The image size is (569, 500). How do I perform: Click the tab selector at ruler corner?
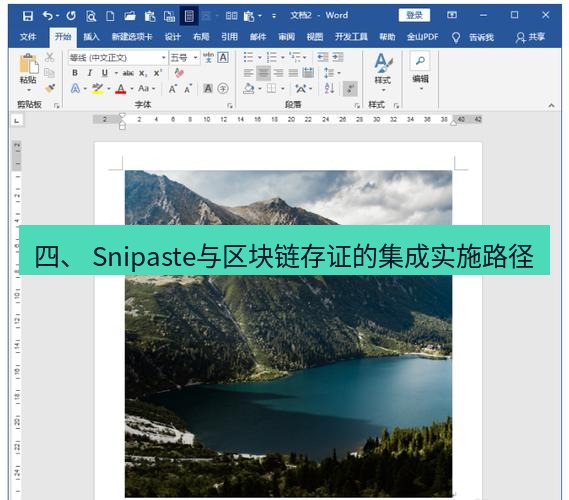[x=17, y=120]
